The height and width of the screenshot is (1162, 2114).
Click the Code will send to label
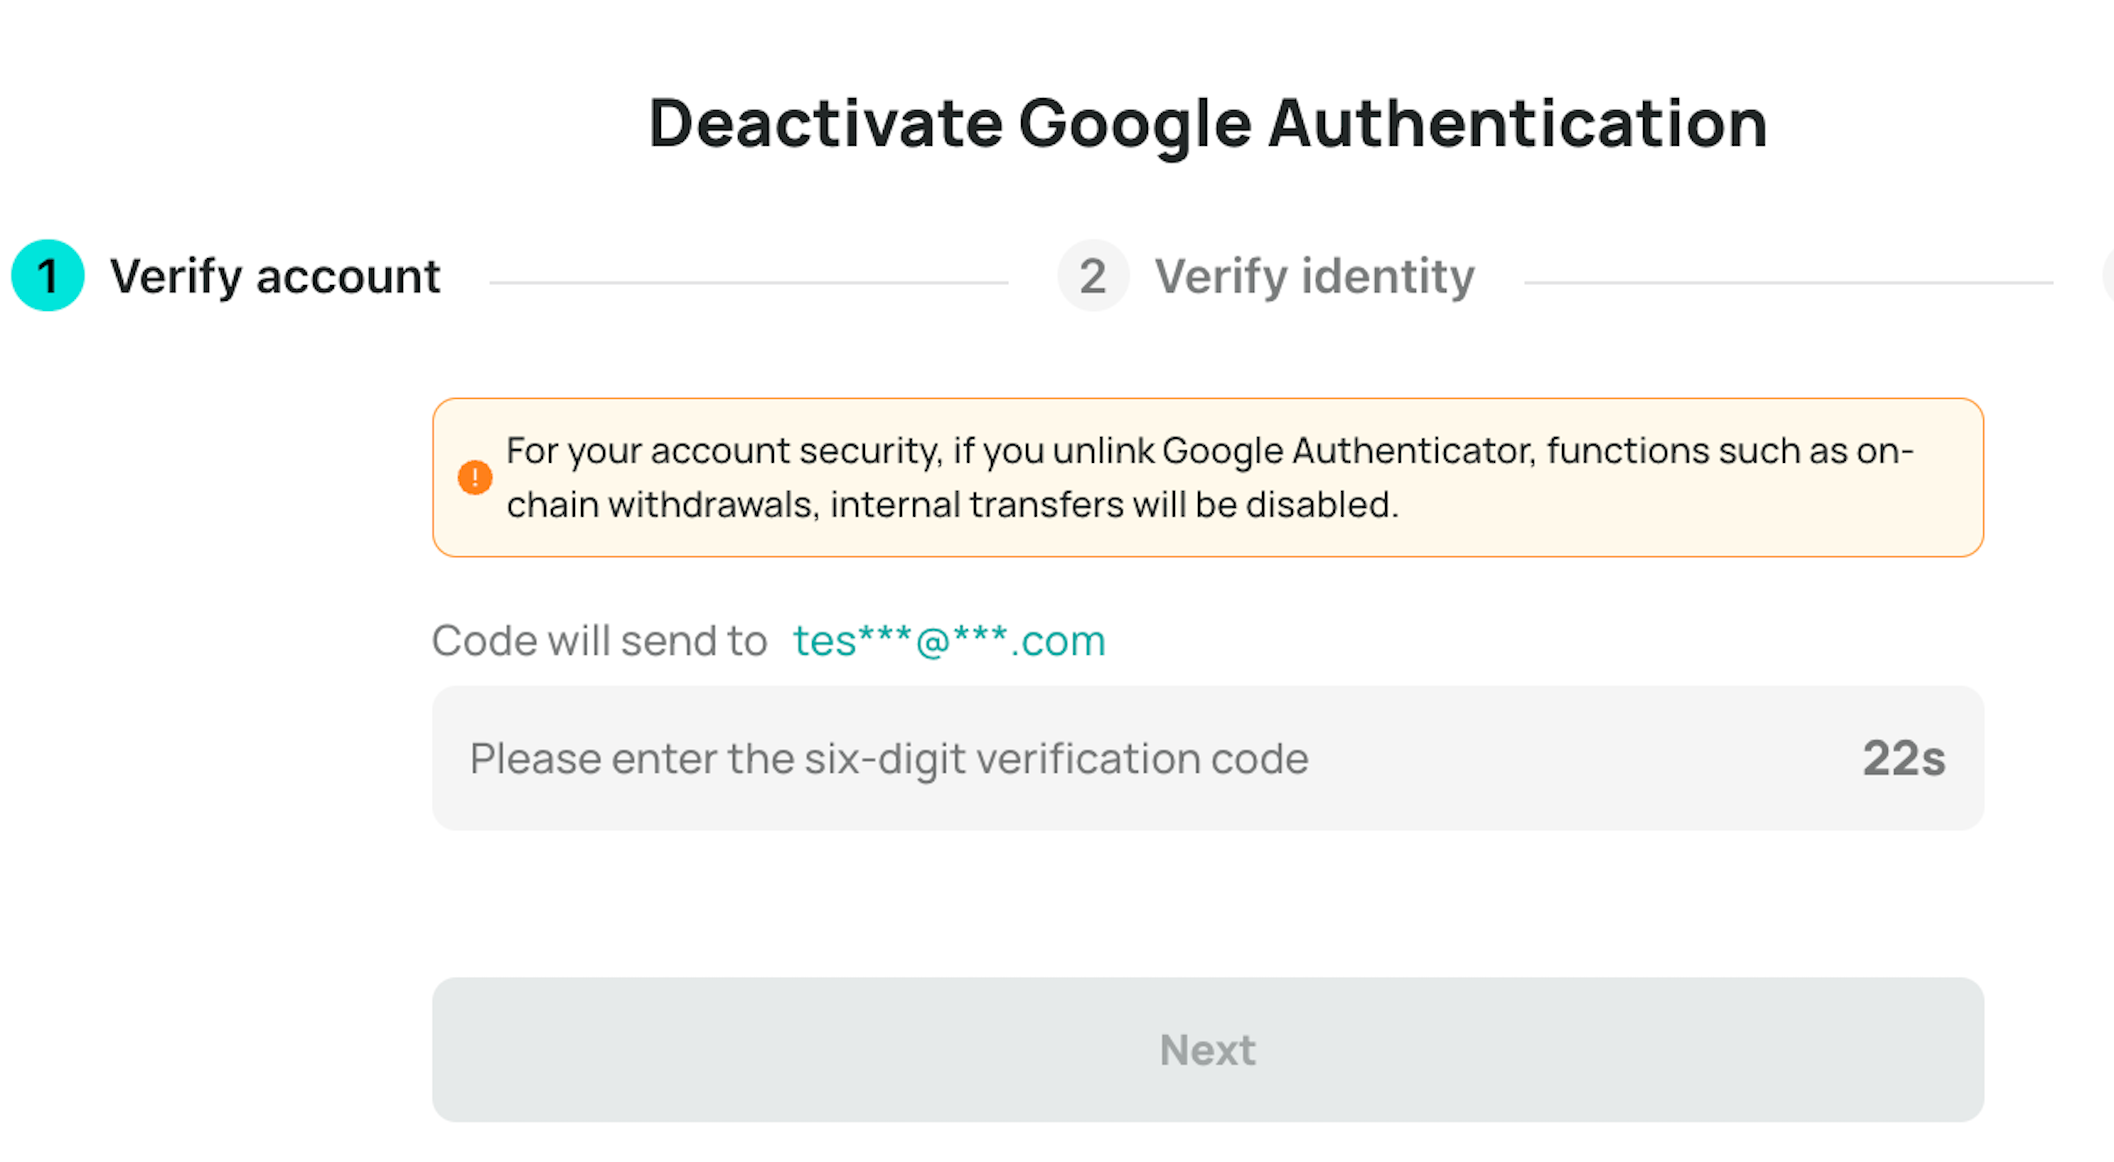point(599,641)
